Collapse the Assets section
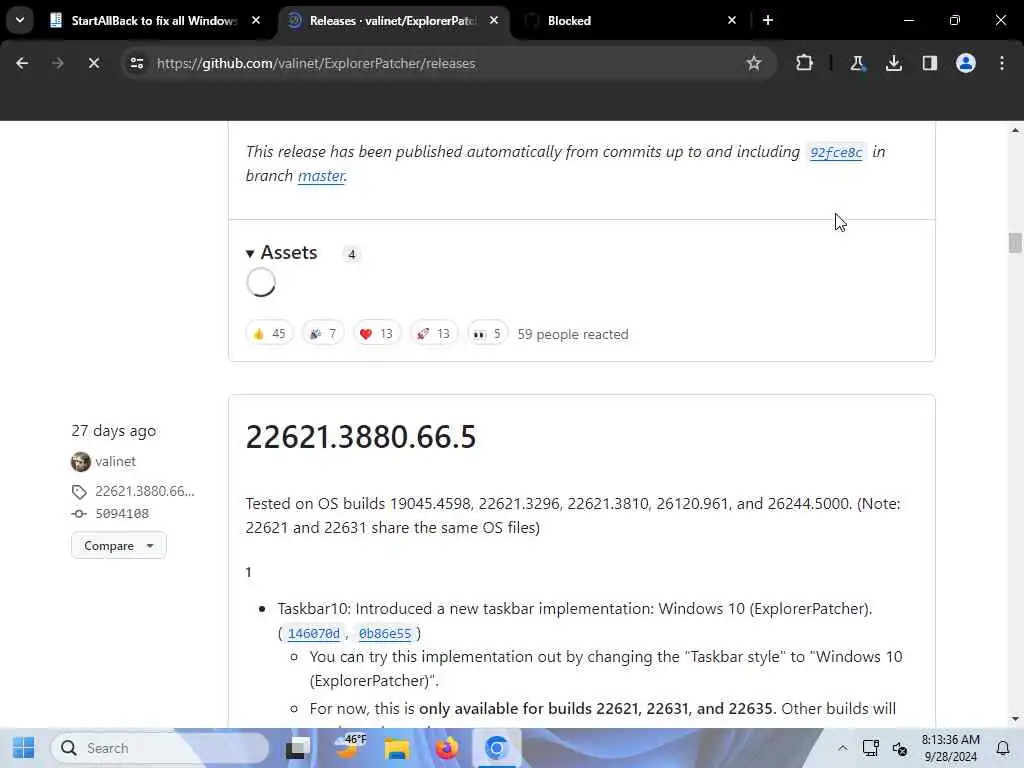 (x=281, y=253)
